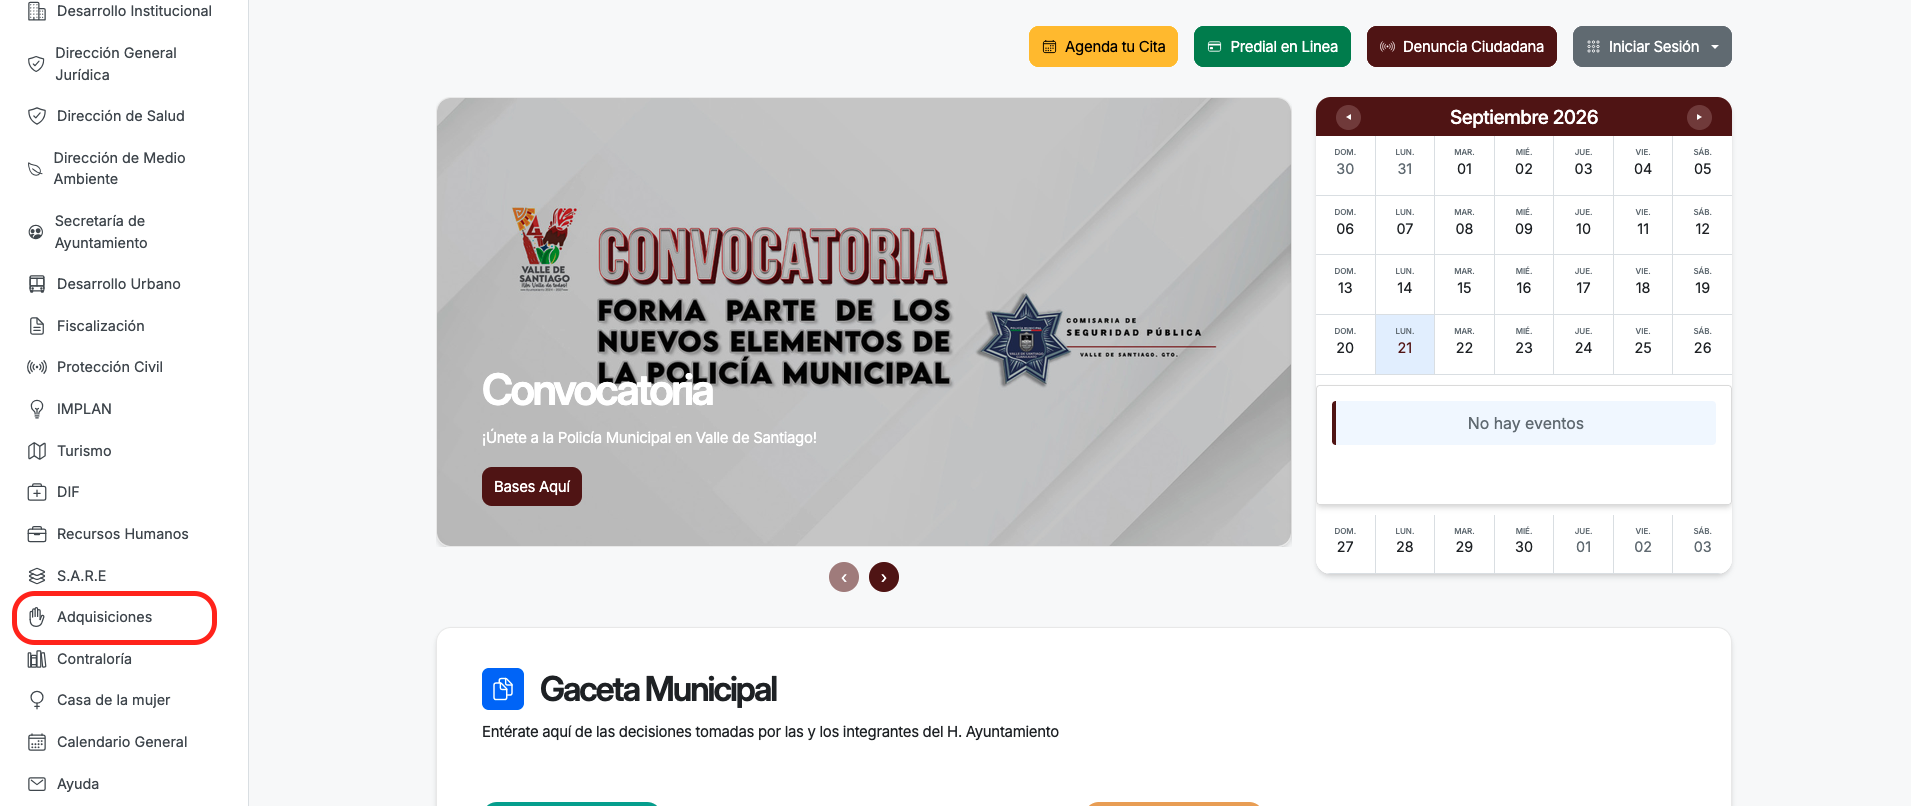The height and width of the screenshot is (806, 1911).
Task: Click the envelope icon next to Ayuda
Action: point(37,784)
